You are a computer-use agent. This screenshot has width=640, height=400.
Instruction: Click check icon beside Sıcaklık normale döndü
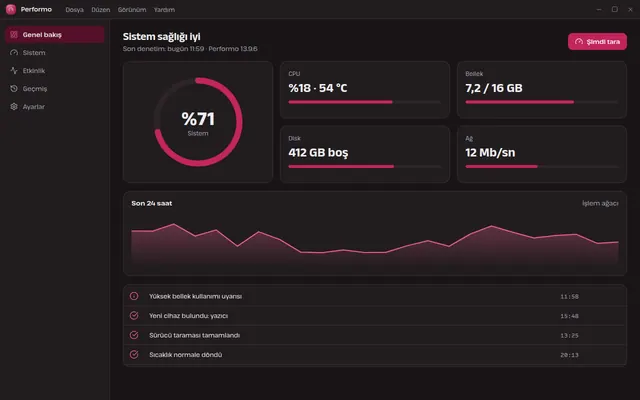click(134, 355)
